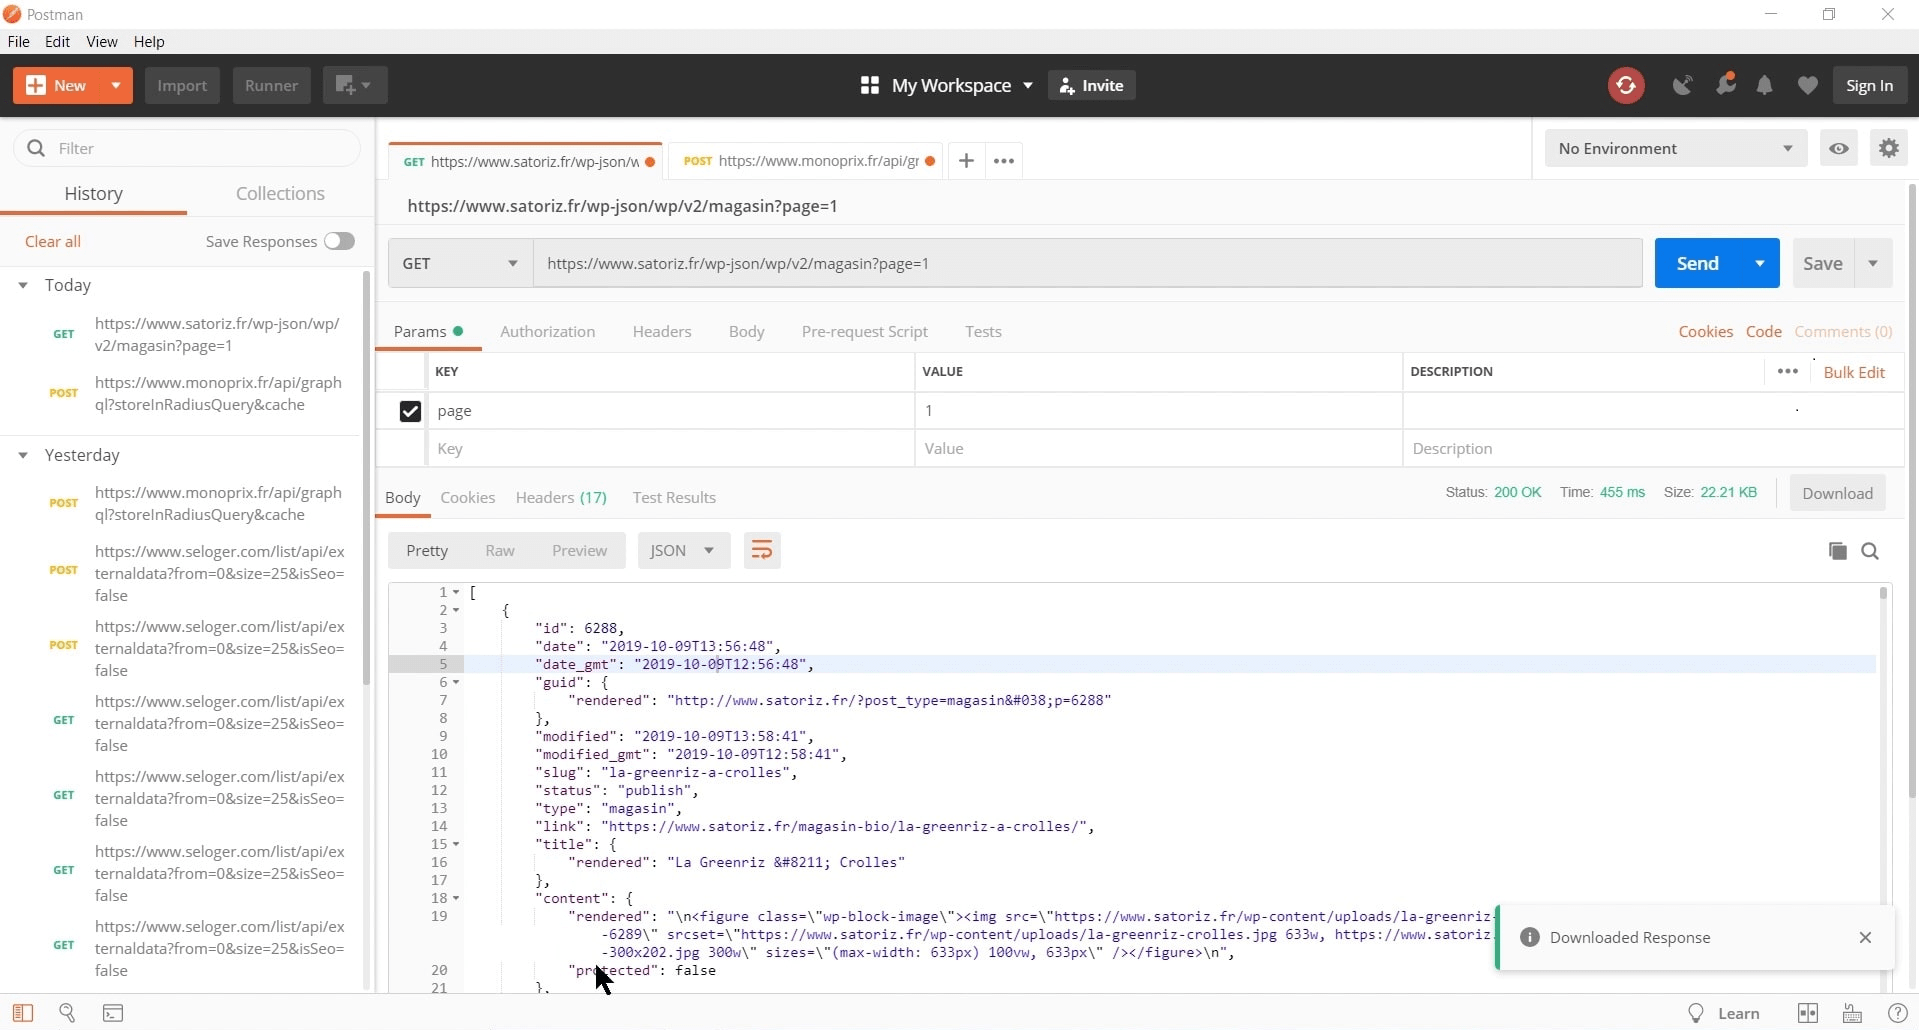Open the New button dropdown arrow

click(x=116, y=86)
